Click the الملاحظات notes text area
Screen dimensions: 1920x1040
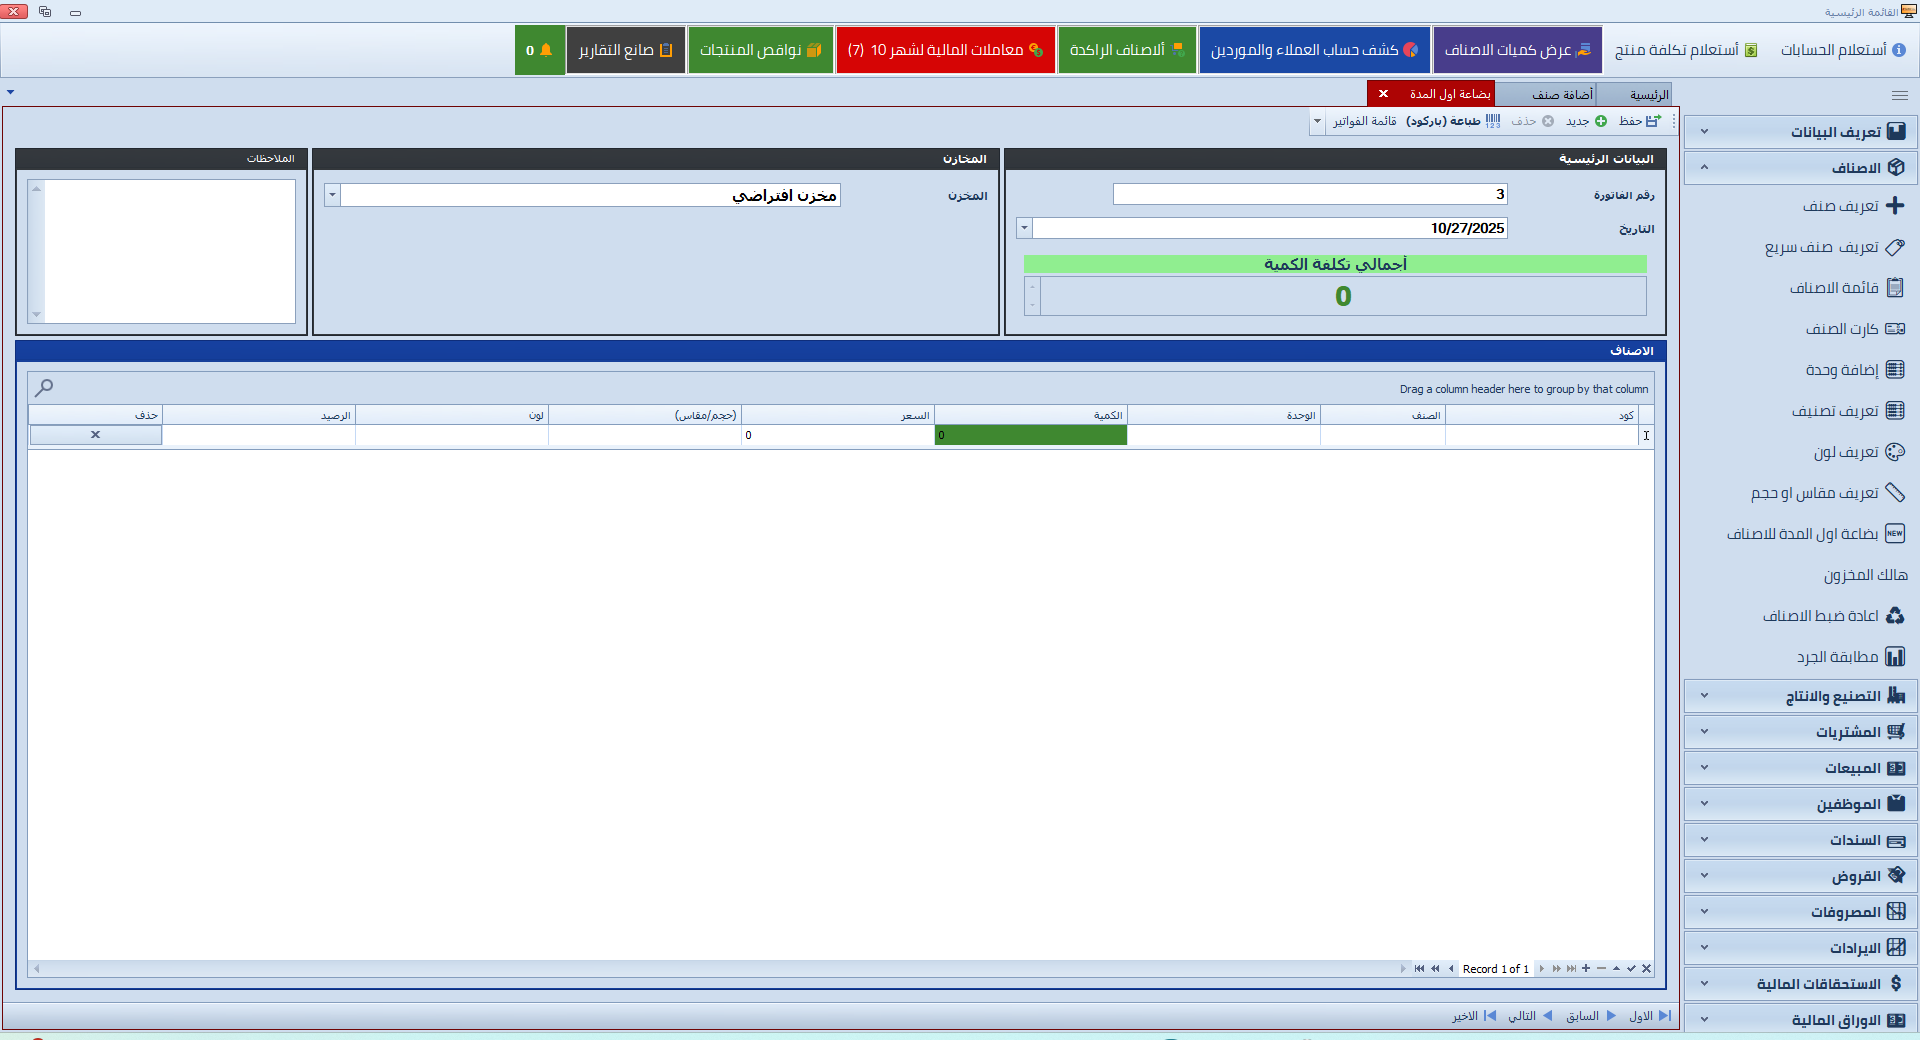(x=170, y=251)
